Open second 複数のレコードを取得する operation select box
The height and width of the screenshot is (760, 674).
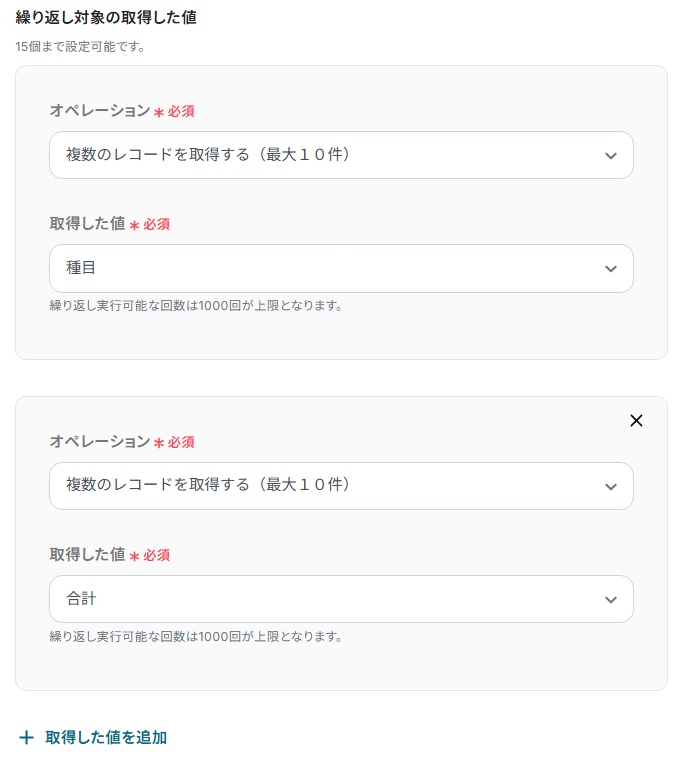tap(320, 486)
